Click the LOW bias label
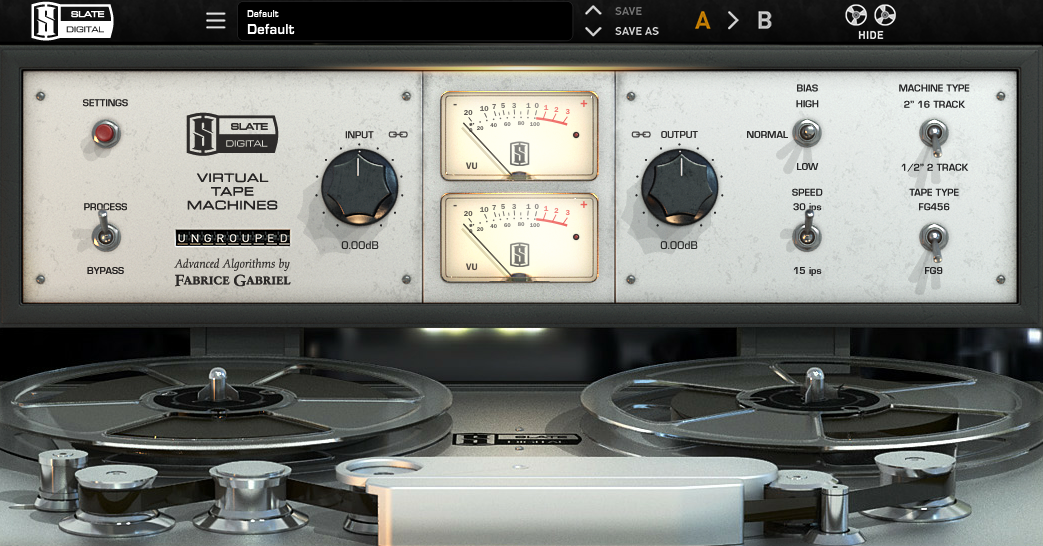Viewport: 1043px width, 546px height. (807, 166)
